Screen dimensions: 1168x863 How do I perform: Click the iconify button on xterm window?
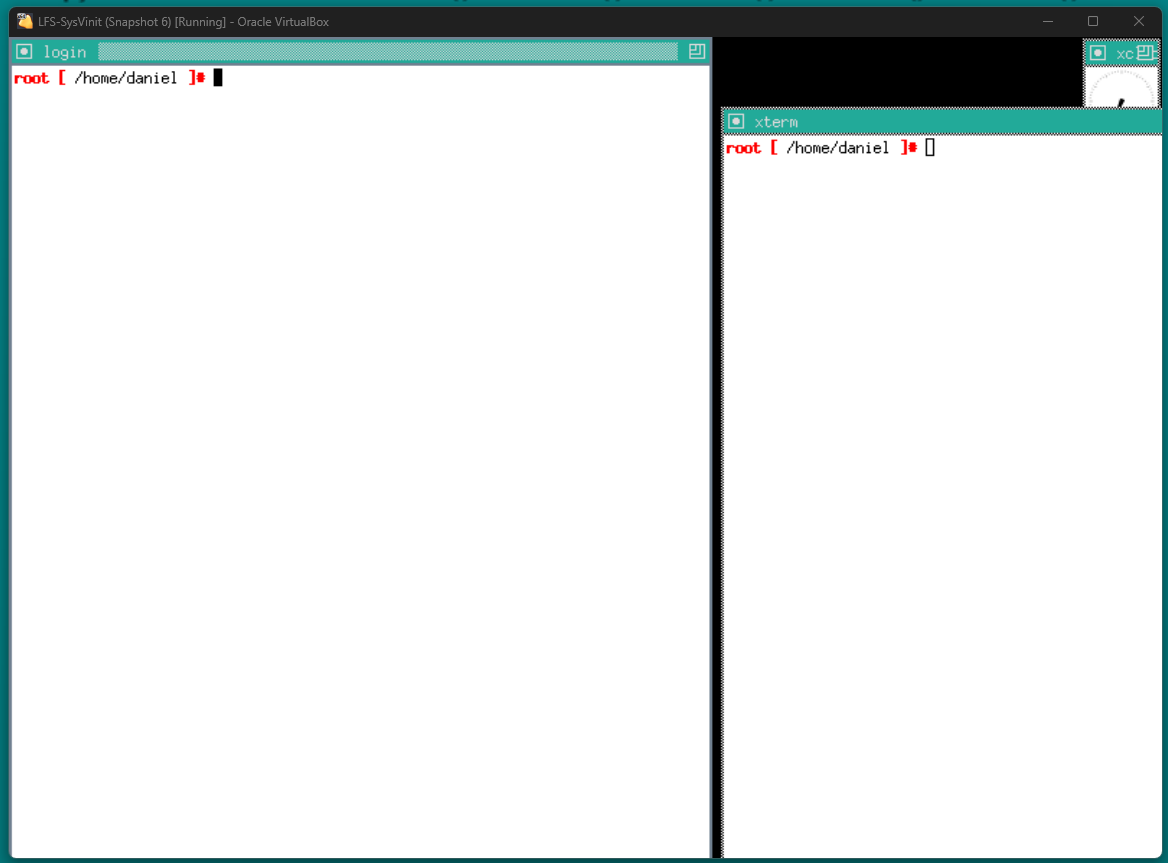pos(737,122)
